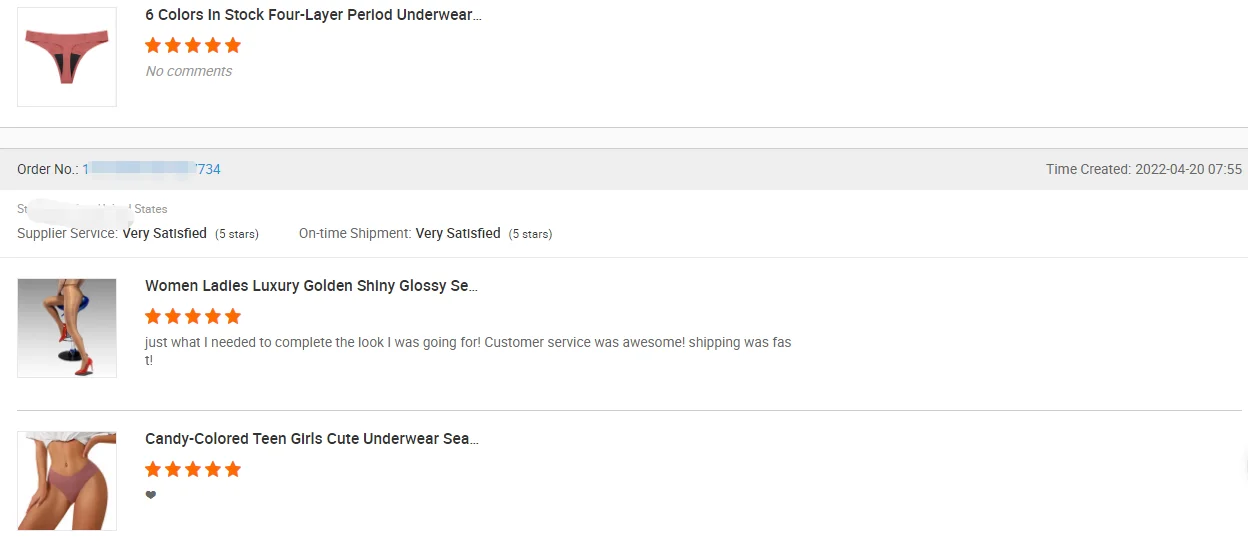Click the "No comments" text
The width and height of the screenshot is (1248, 541).
(189, 71)
